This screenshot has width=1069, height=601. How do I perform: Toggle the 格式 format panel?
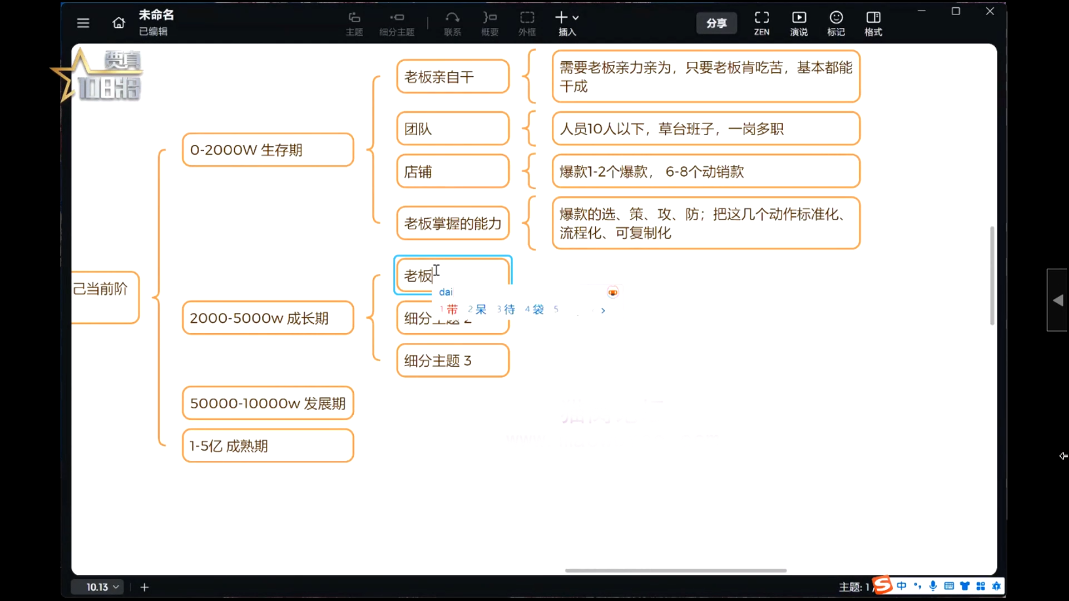(873, 23)
